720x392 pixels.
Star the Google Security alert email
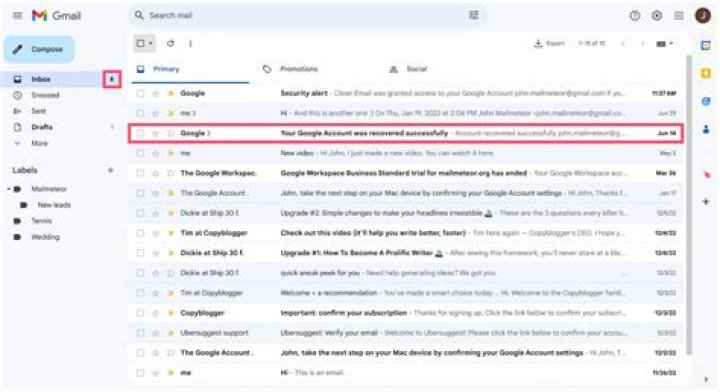[x=155, y=93]
